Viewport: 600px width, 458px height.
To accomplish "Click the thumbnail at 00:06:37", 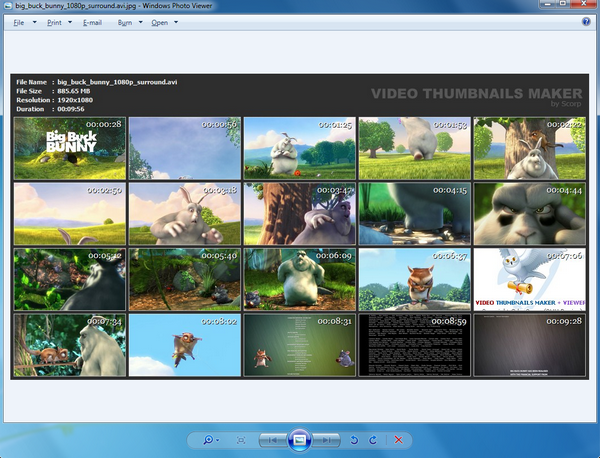I will [414, 279].
